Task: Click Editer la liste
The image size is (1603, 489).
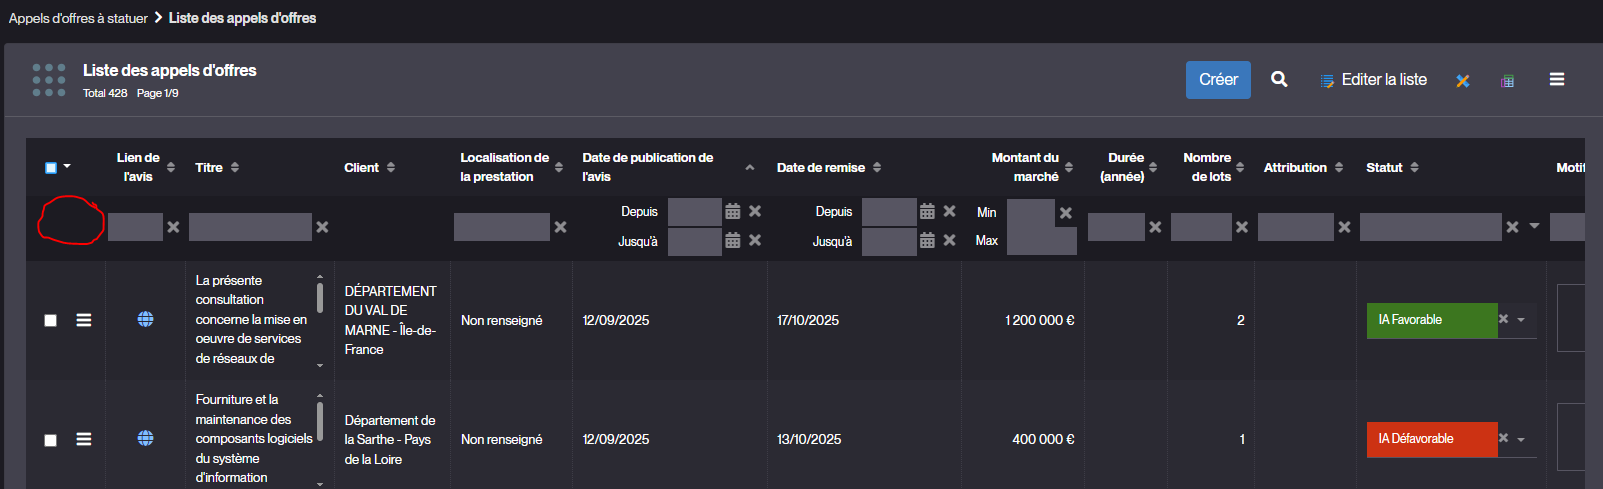Action: point(1383,80)
